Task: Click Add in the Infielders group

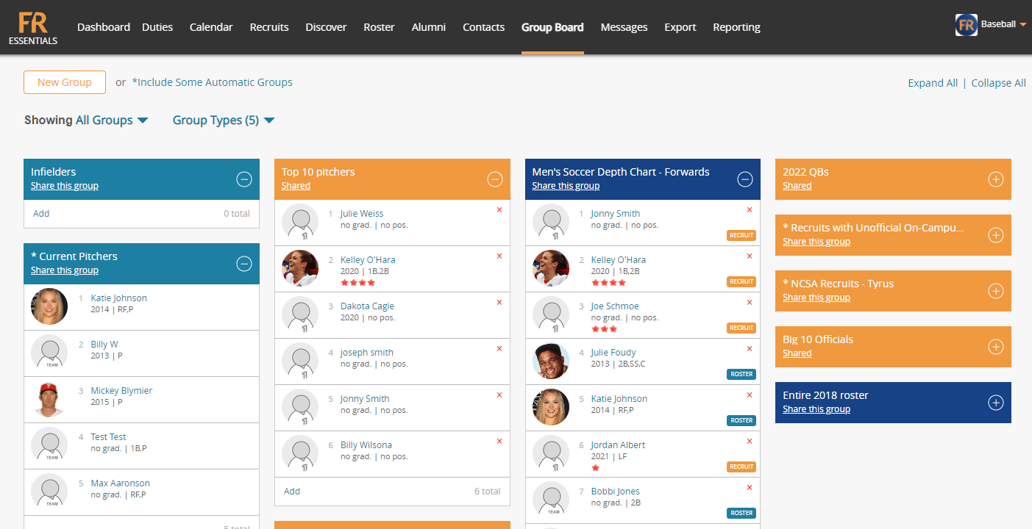Action: coord(41,213)
